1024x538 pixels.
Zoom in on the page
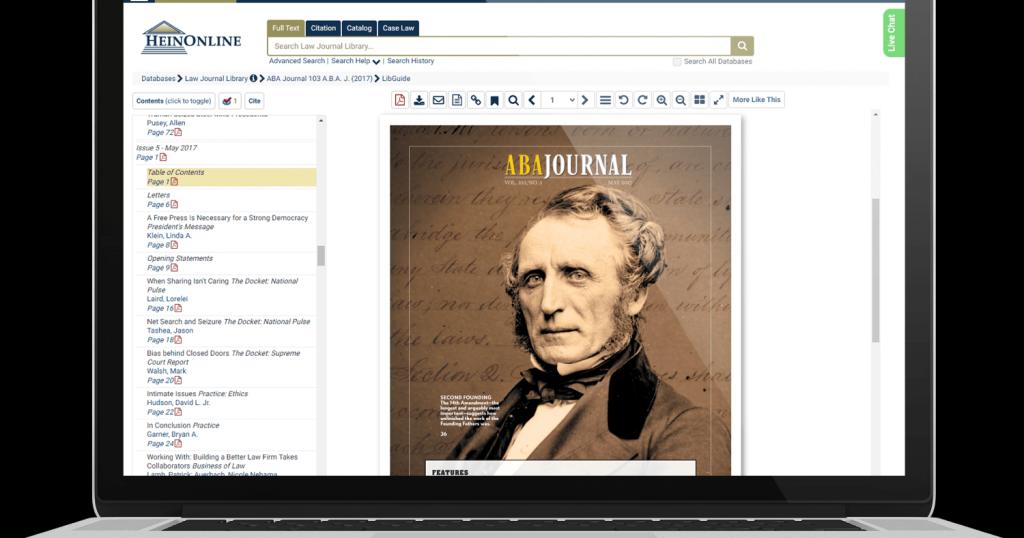tap(662, 100)
